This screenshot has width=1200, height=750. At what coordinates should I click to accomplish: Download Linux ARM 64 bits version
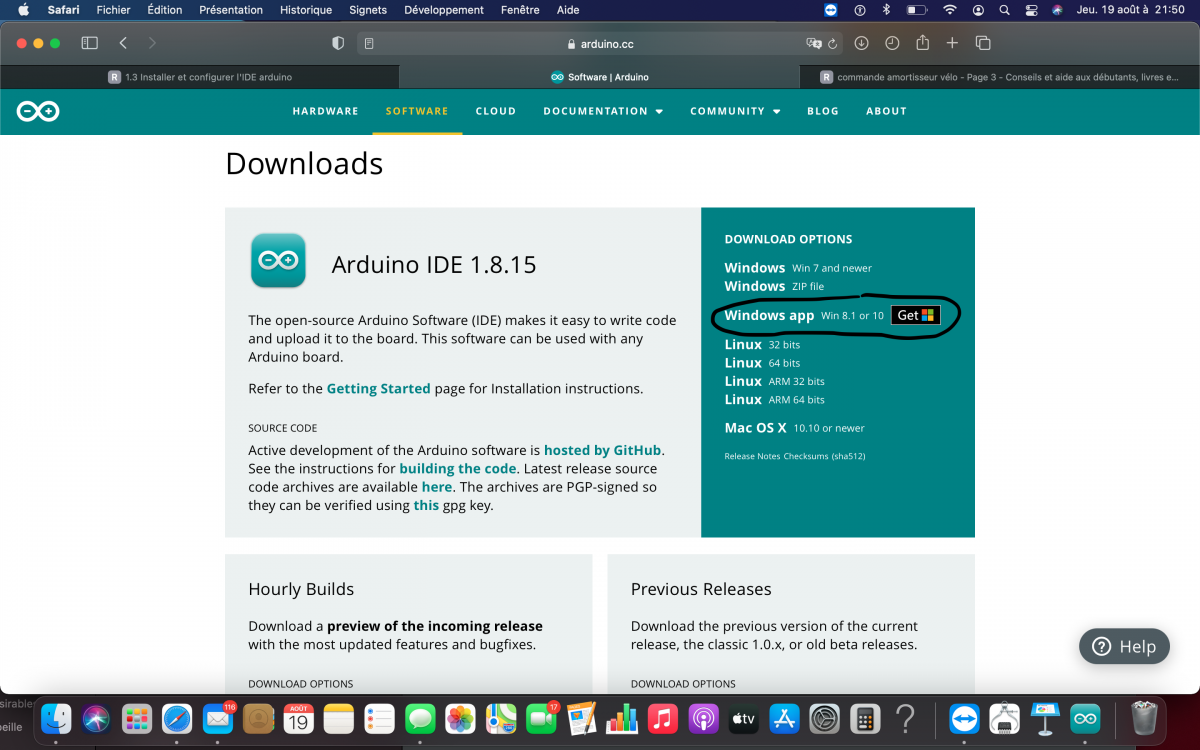pos(775,399)
